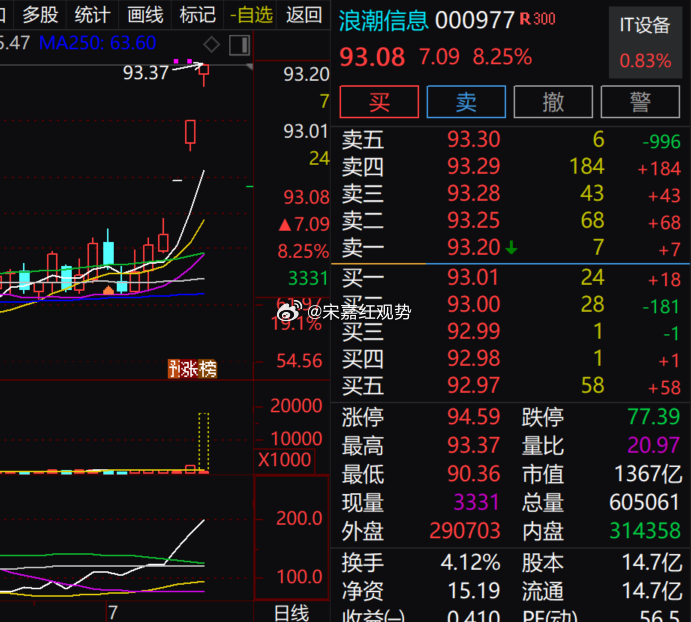Click the X1000 volume scale box
The height and width of the screenshot is (622, 691).
285,460
